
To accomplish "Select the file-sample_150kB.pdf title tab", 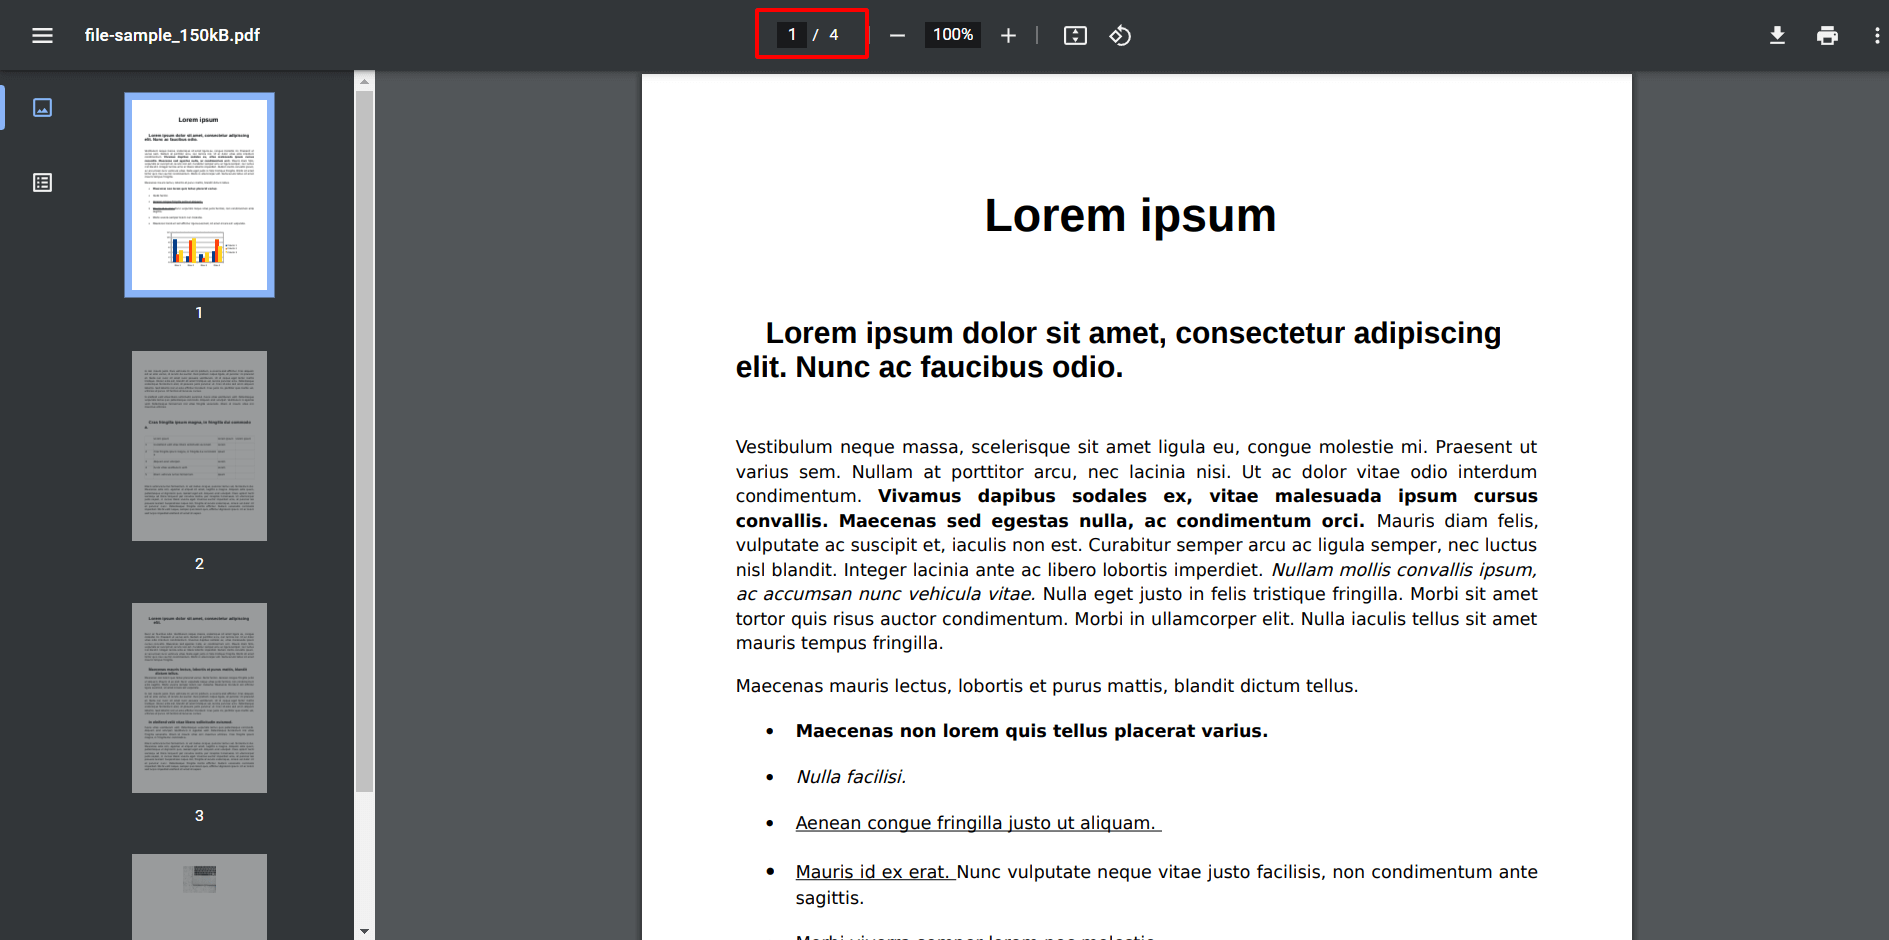I will click(171, 35).
